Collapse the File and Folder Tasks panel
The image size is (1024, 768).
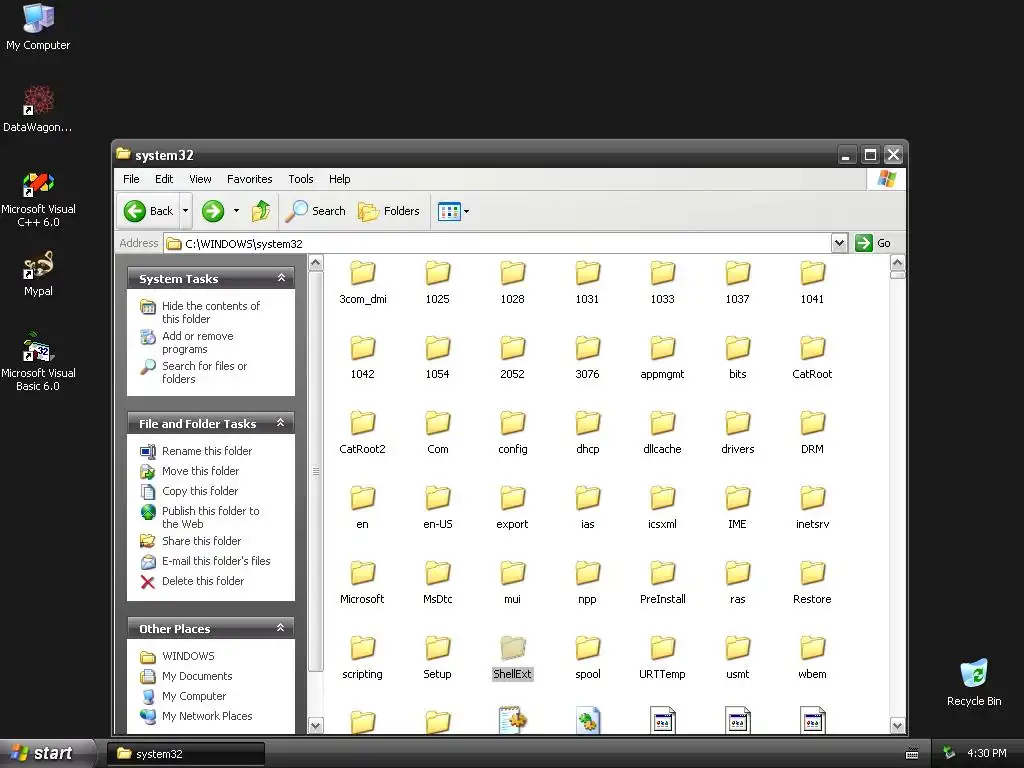tap(281, 423)
